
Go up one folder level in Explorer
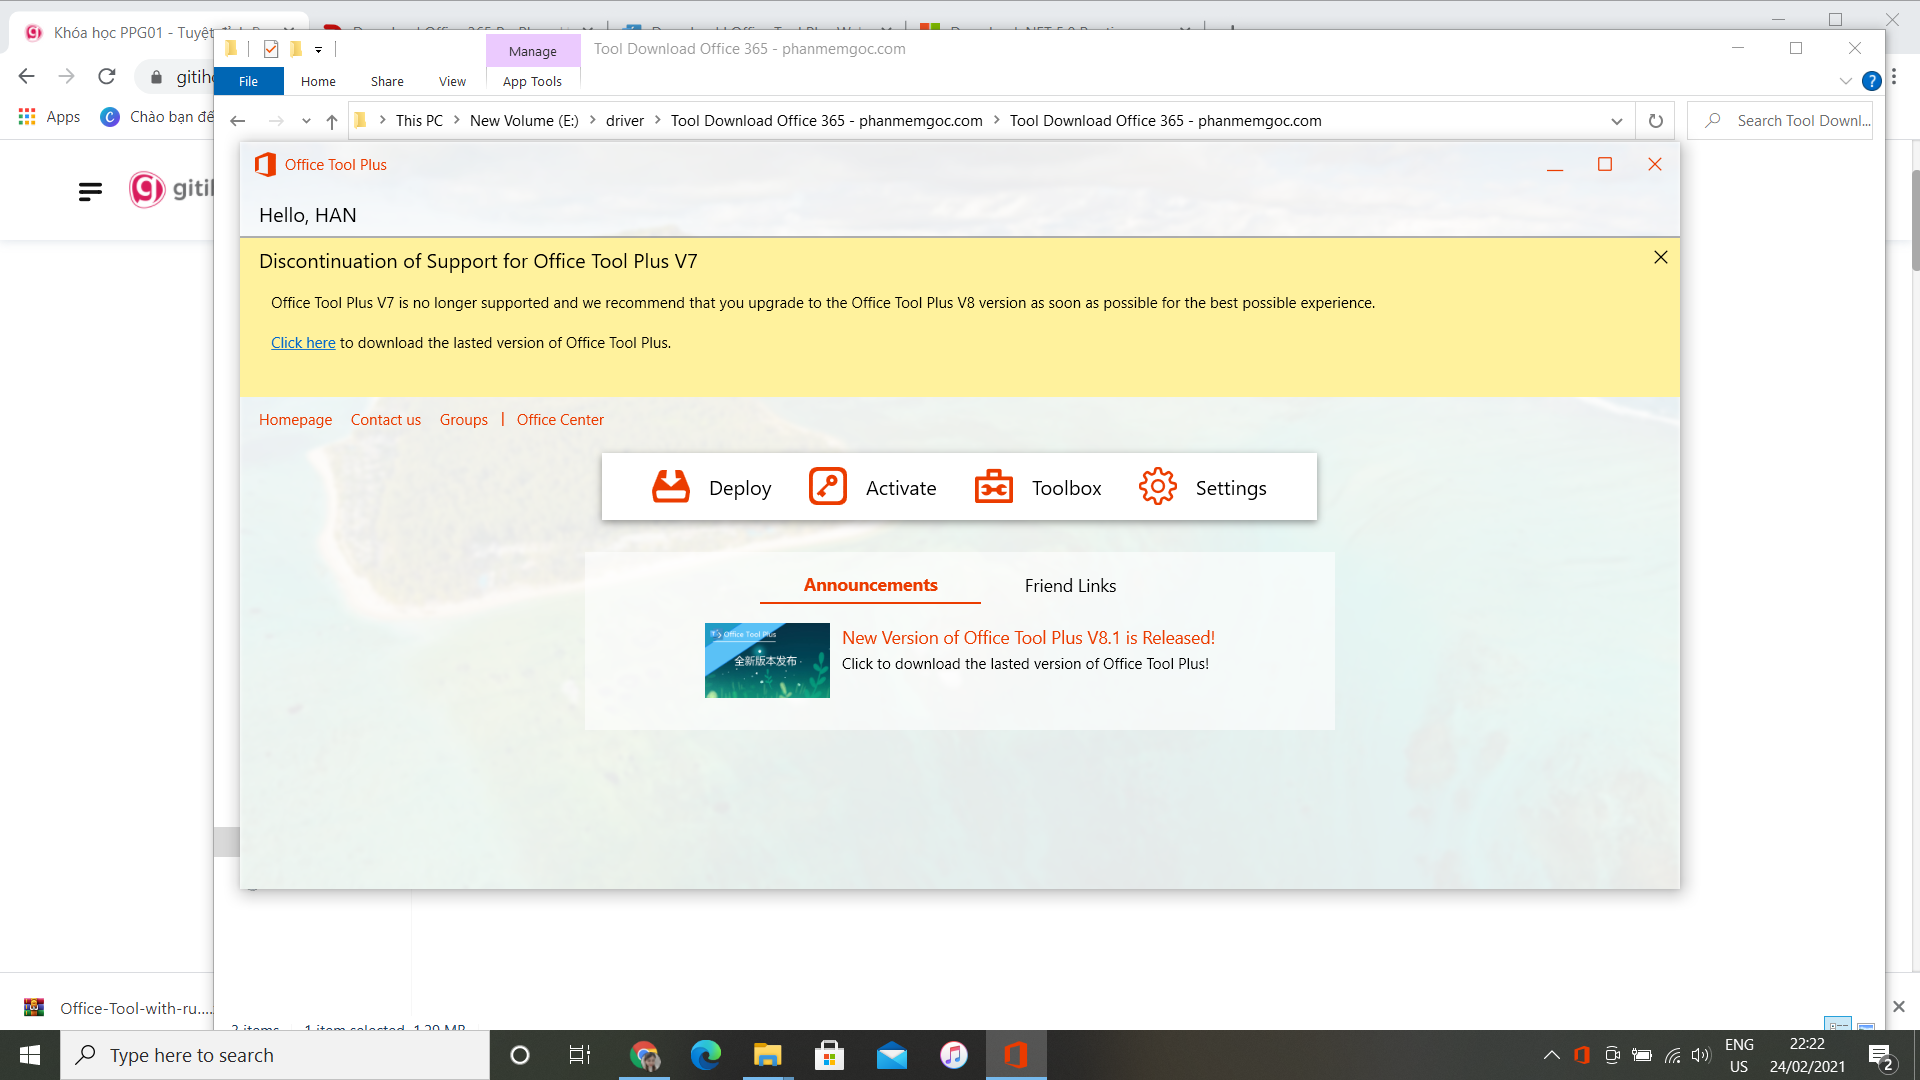click(x=332, y=121)
